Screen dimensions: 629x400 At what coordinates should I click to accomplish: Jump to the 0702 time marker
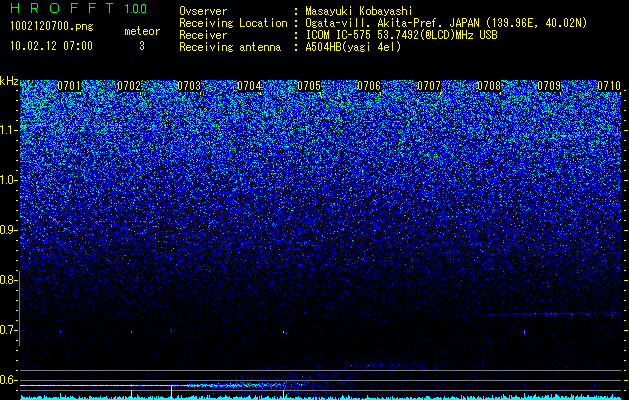pos(129,86)
